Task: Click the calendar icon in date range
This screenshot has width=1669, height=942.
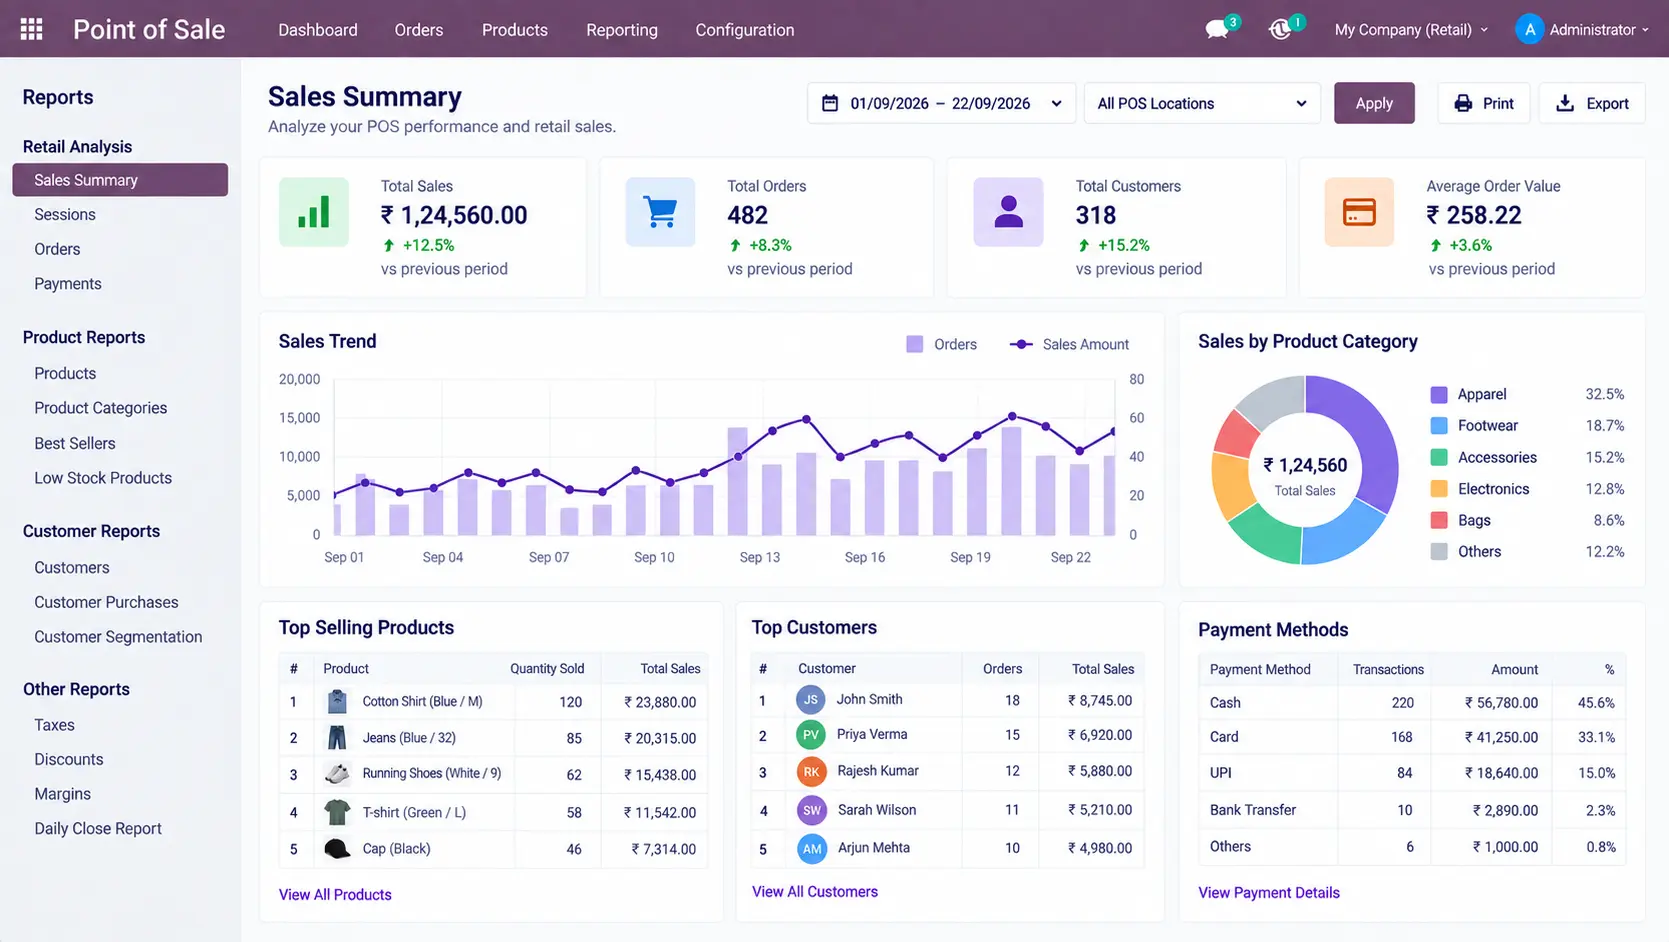Action: (x=830, y=103)
